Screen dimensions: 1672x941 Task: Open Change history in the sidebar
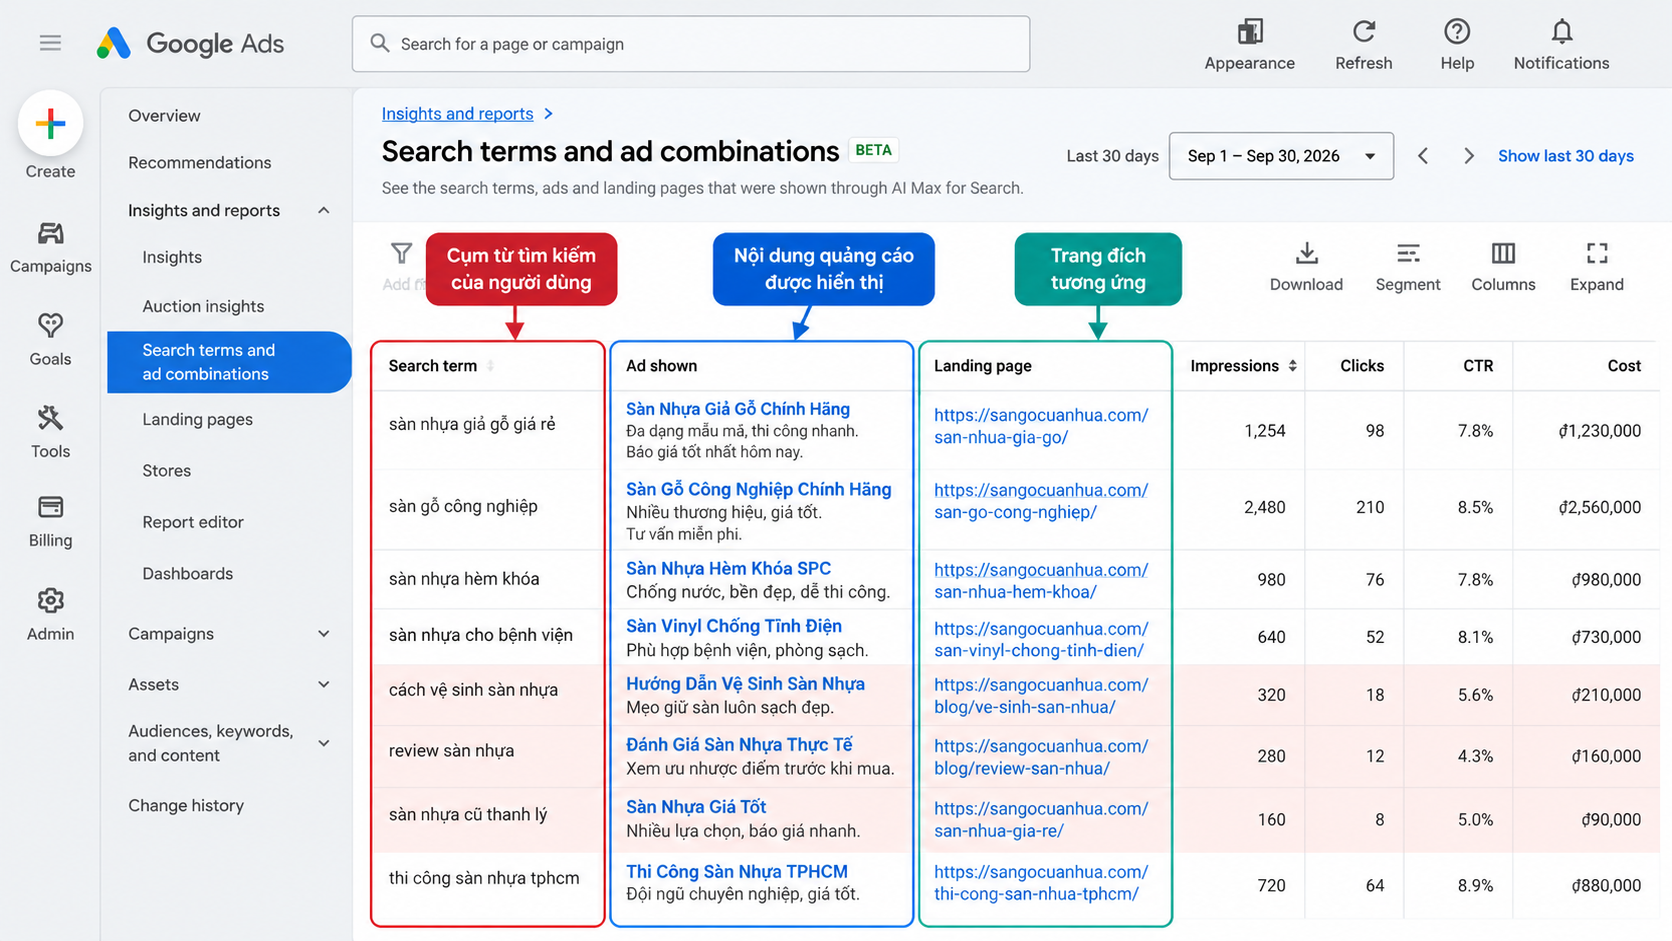pos(186,805)
